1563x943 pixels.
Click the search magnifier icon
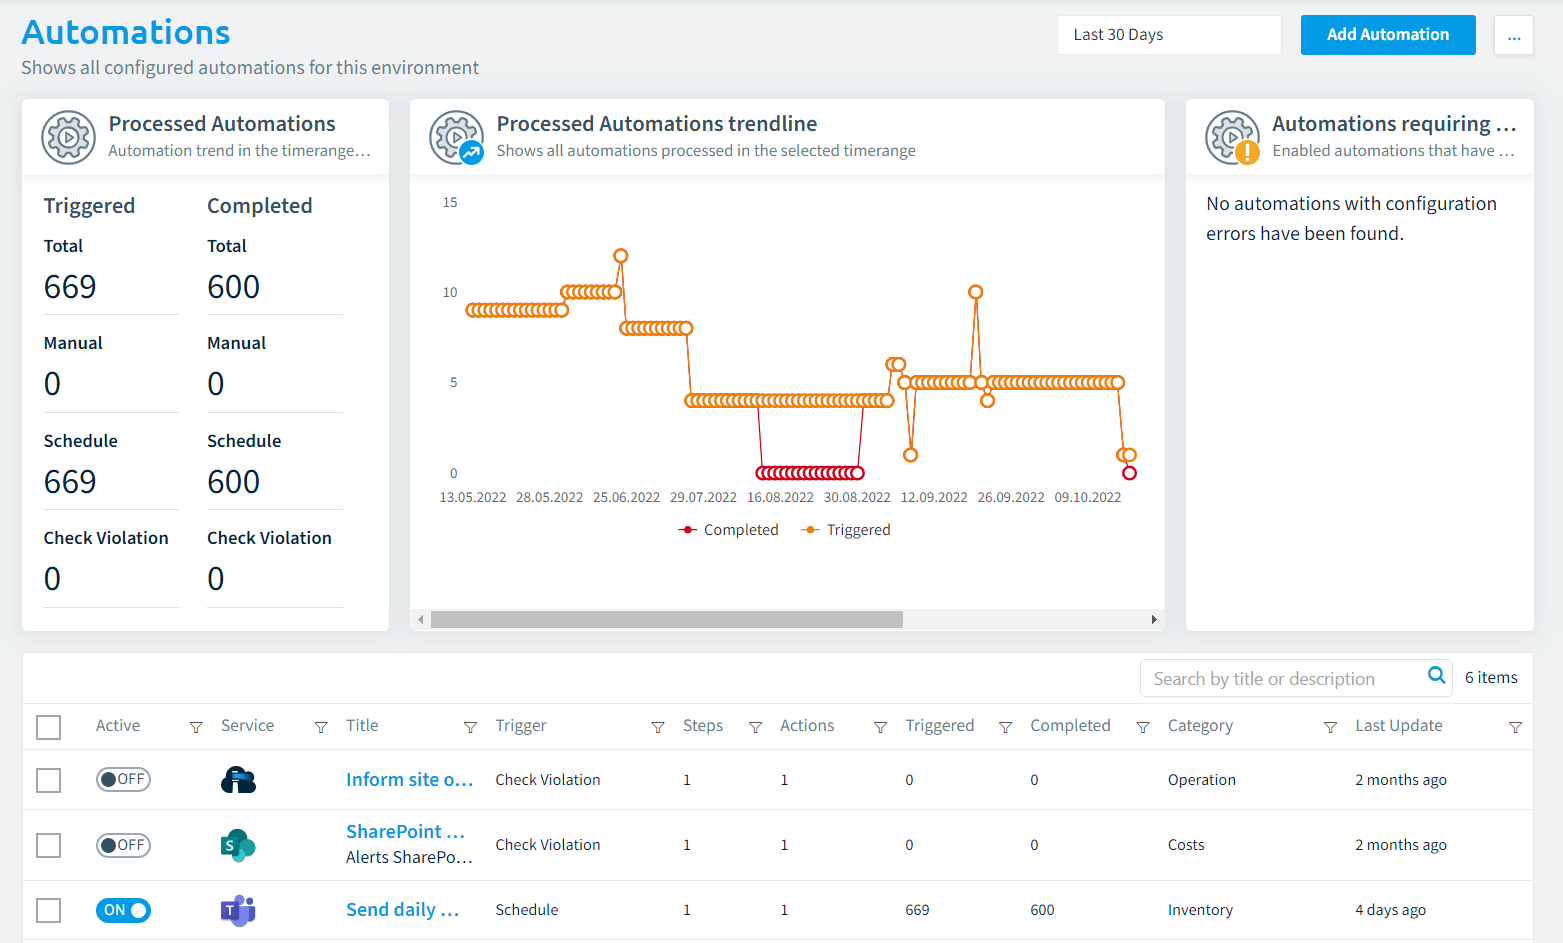tap(1436, 676)
